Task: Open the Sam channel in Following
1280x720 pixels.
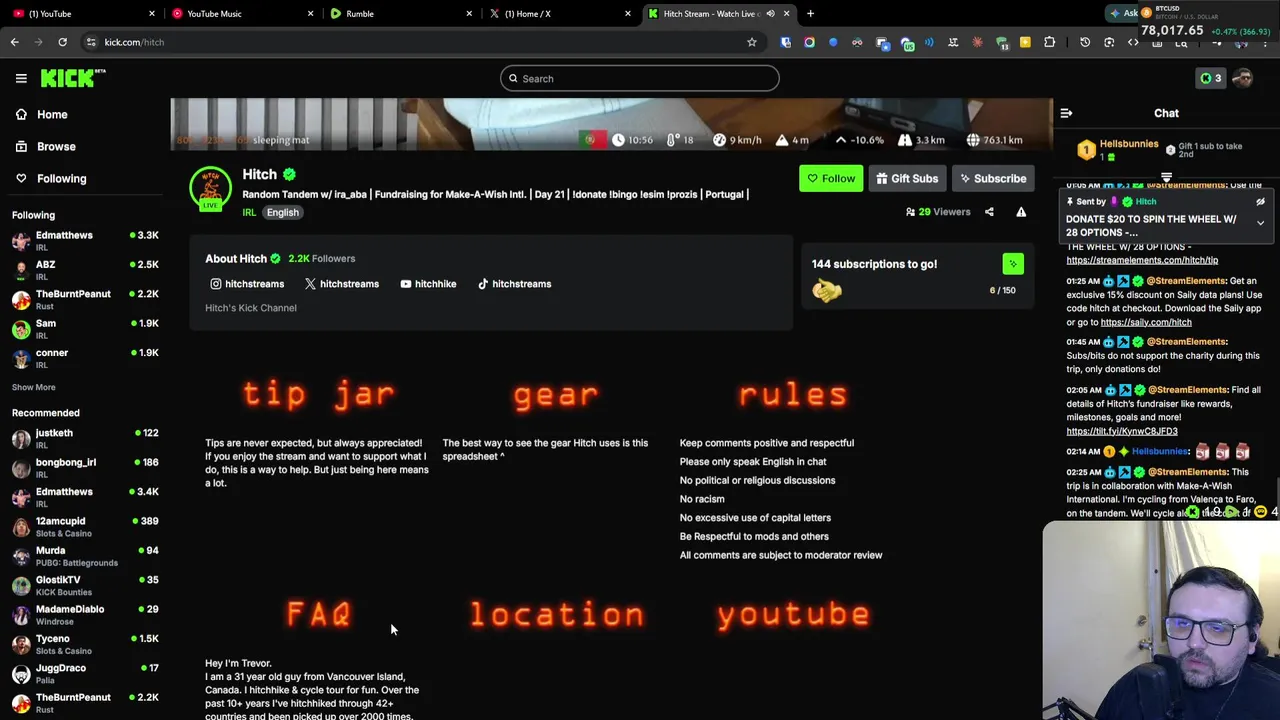Action: (x=85, y=329)
